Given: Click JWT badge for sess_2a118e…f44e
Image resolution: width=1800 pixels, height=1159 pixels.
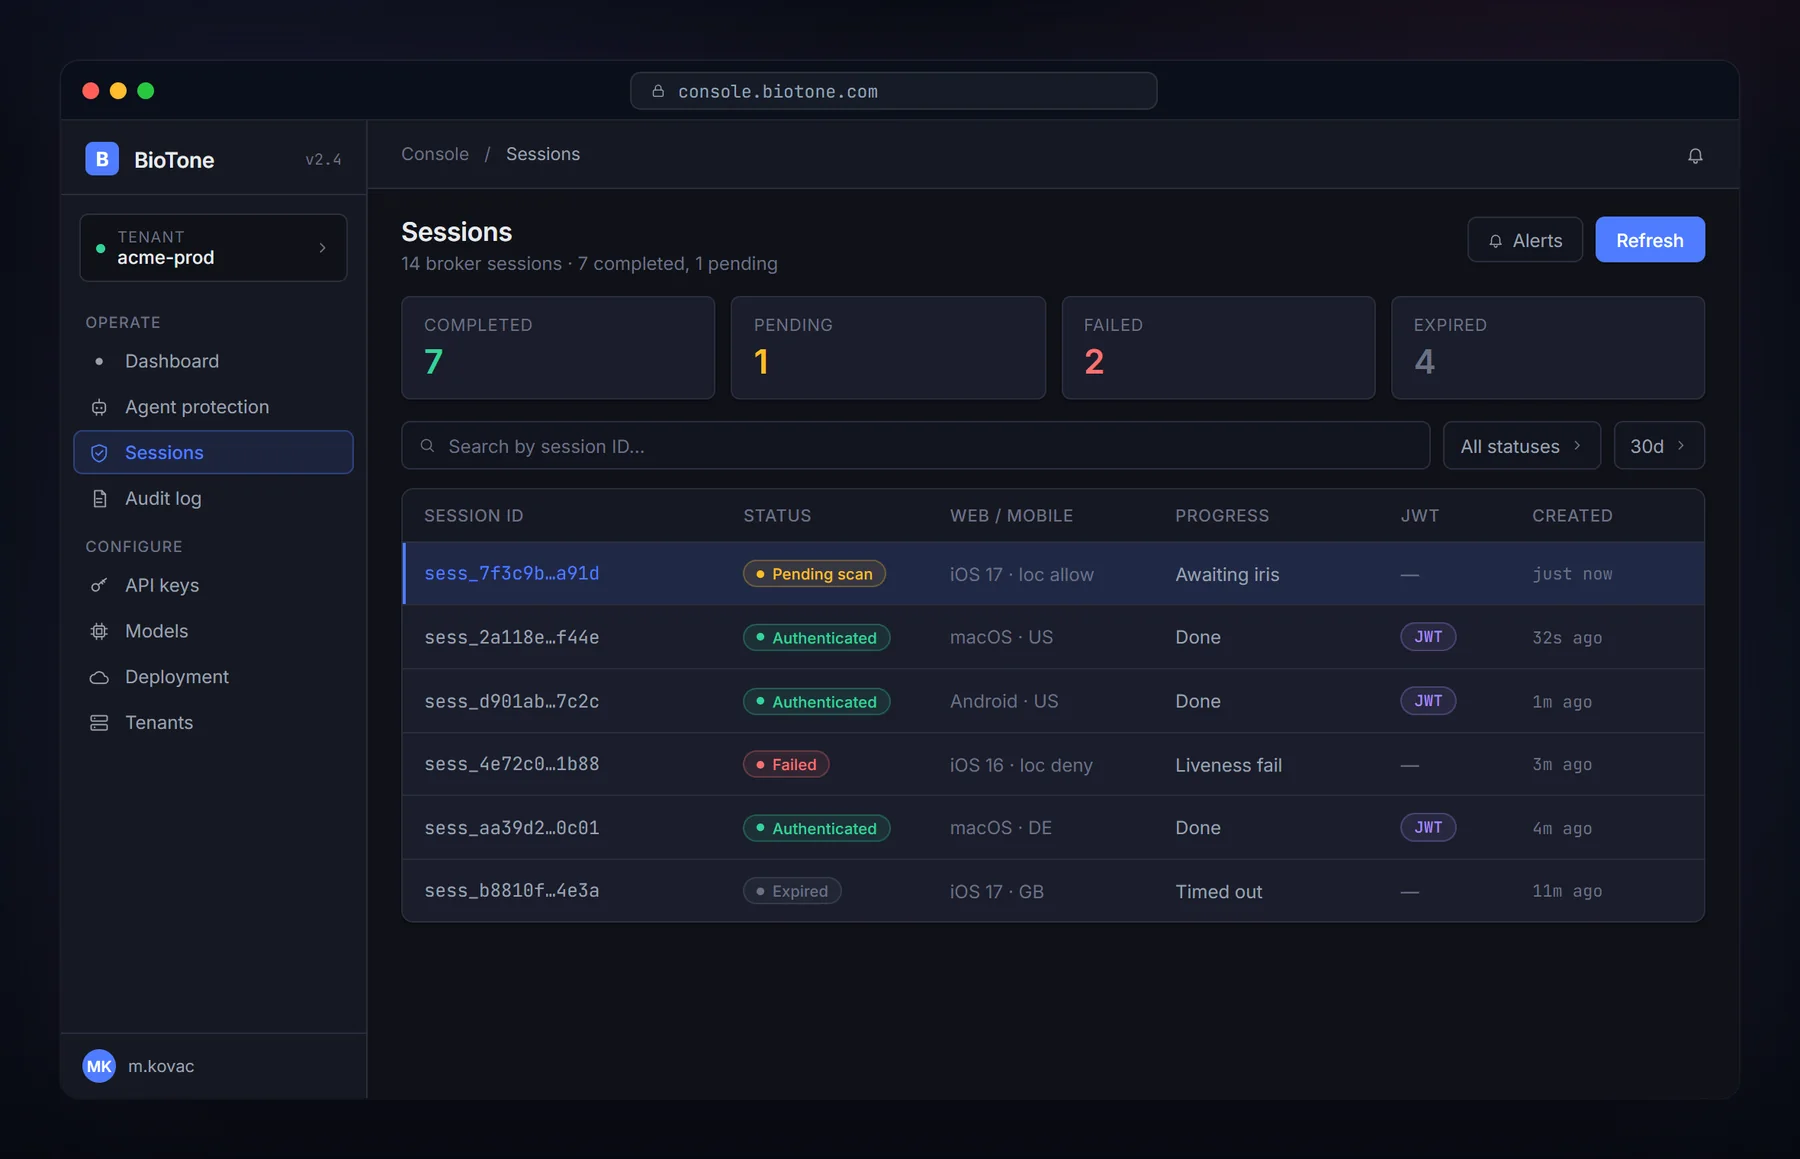Looking at the screenshot, I should coord(1428,637).
